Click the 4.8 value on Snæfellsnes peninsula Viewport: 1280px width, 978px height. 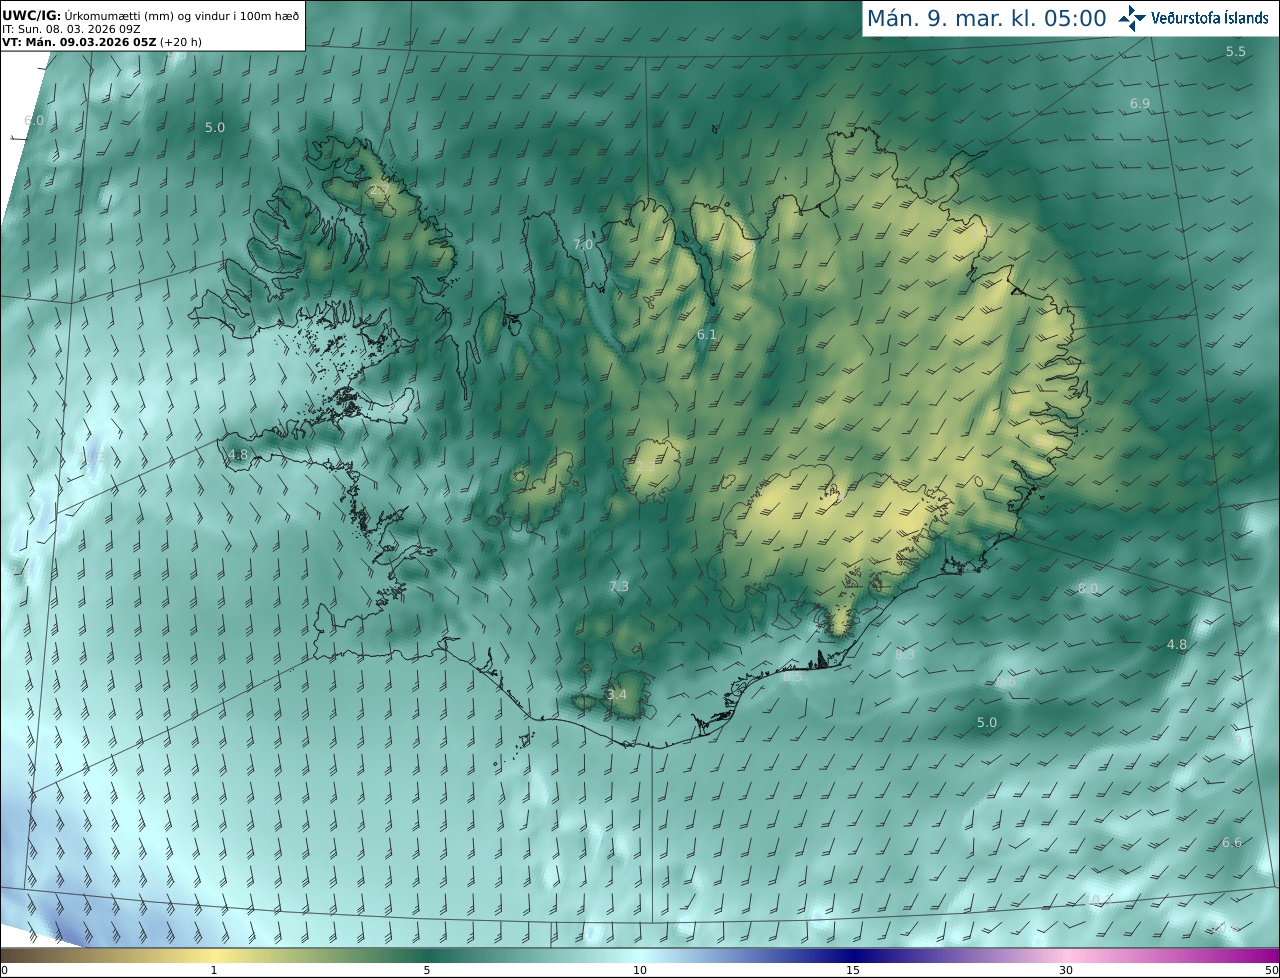point(238,454)
